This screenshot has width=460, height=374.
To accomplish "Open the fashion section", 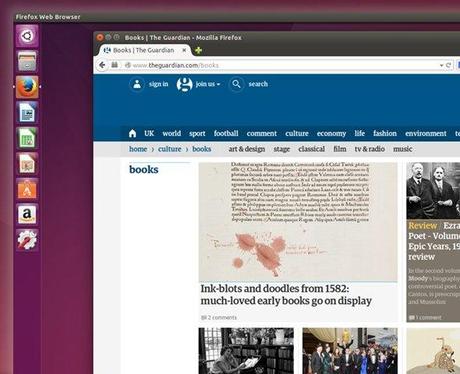I will 385,133.
